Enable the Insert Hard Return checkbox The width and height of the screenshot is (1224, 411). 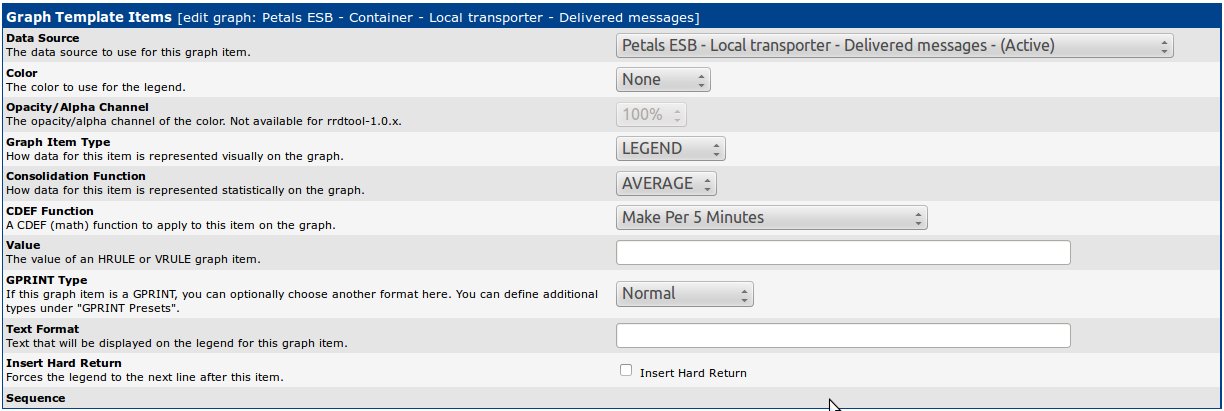(x=626, y=370)
